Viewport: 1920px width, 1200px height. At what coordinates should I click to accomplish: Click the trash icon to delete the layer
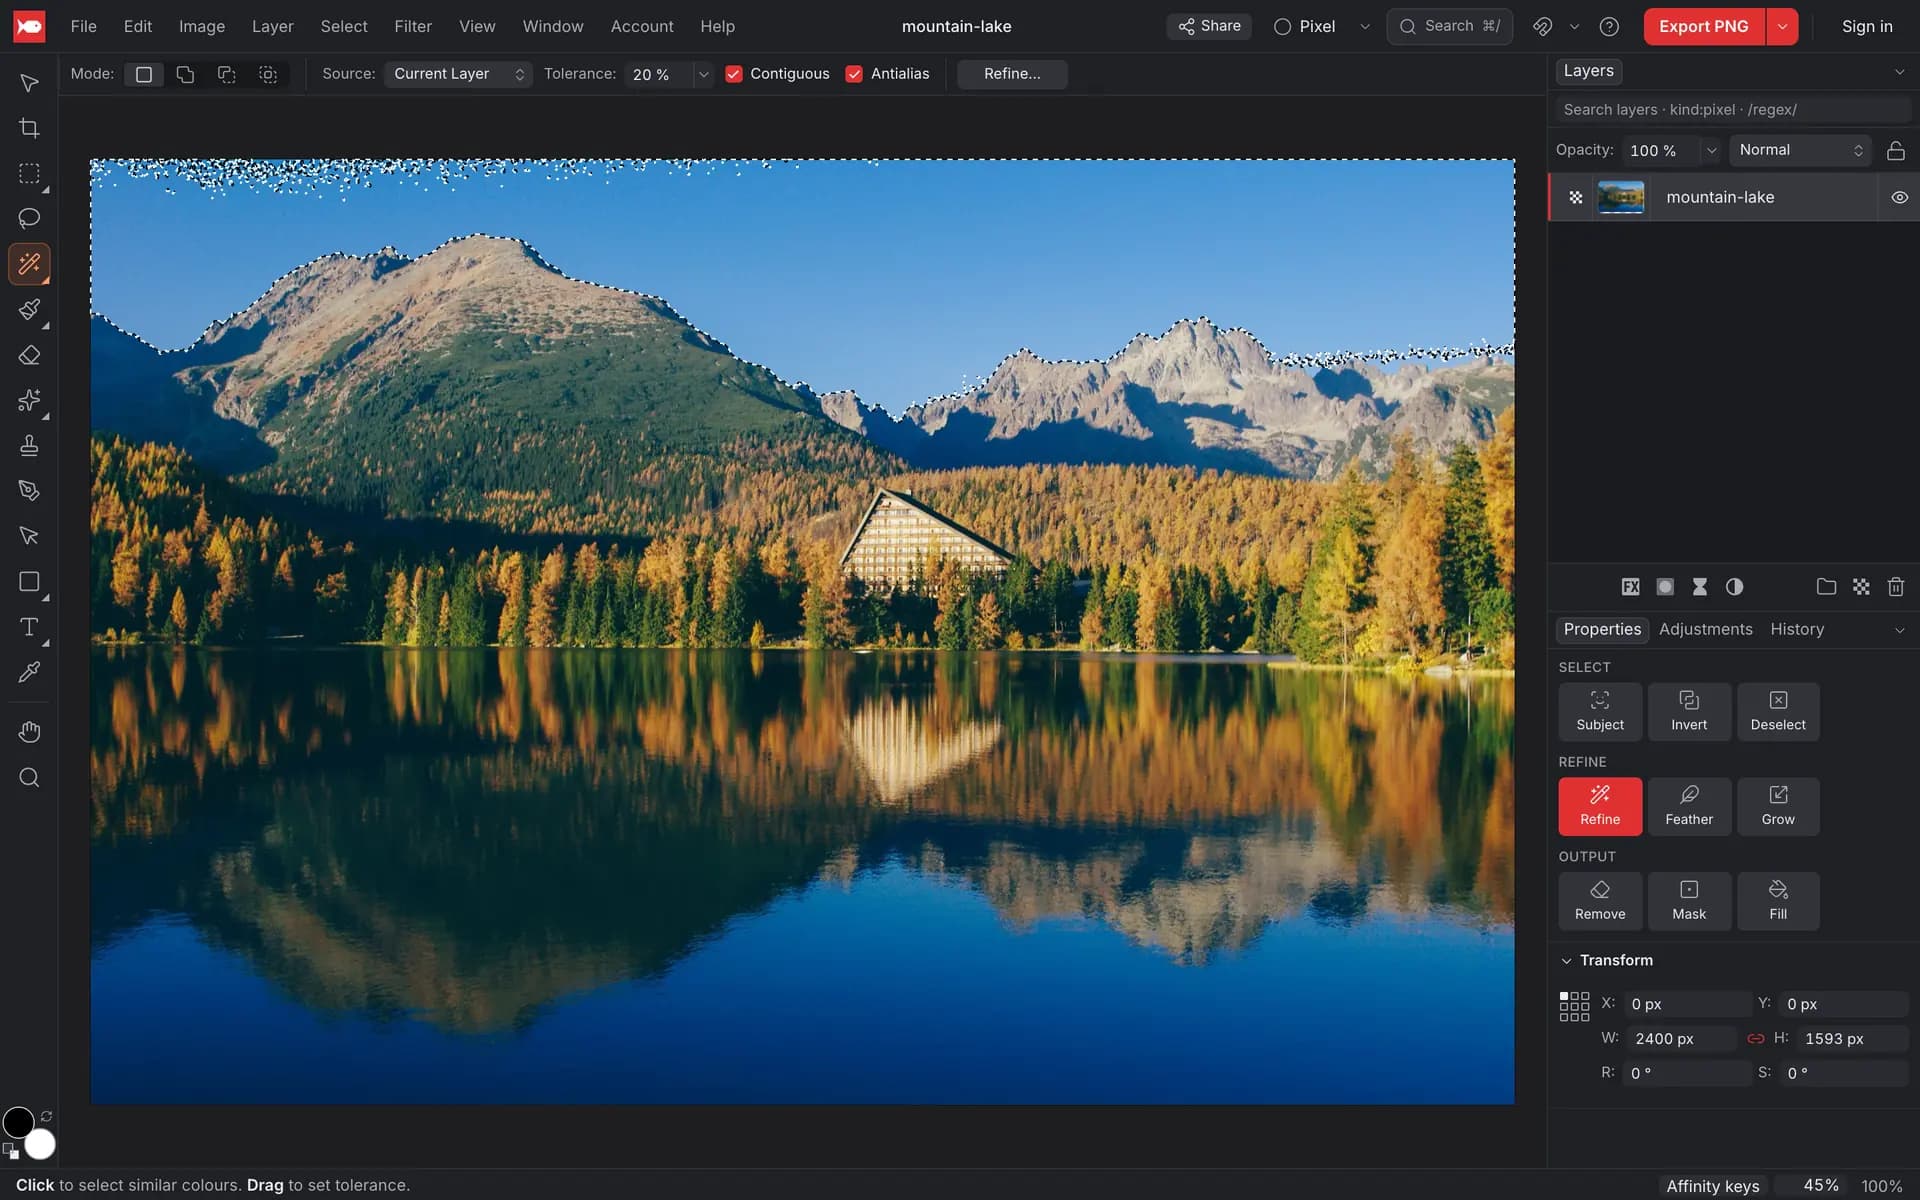point(1895,587)
